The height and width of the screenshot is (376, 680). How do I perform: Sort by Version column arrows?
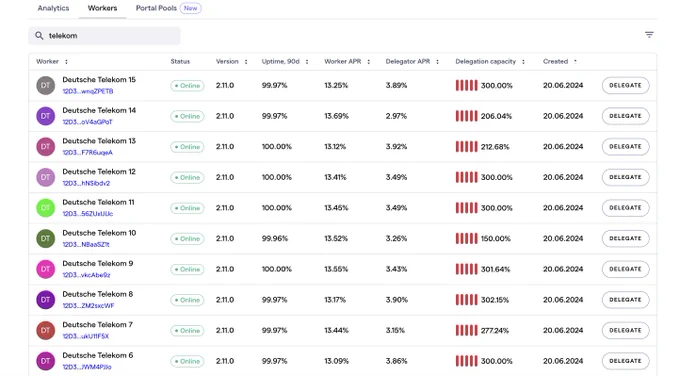click(246, 62)
